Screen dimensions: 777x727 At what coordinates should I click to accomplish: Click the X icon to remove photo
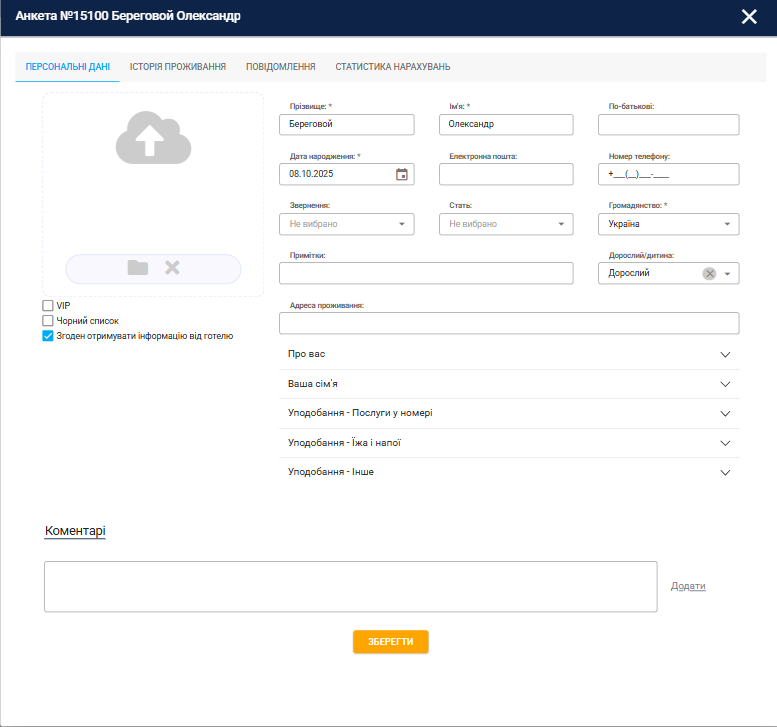[x=172, y=268]
